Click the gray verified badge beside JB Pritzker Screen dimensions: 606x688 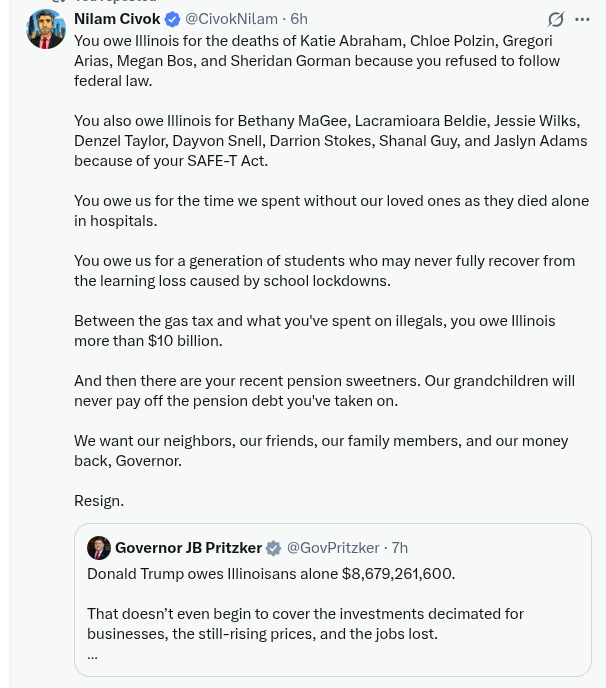[273, 548]
